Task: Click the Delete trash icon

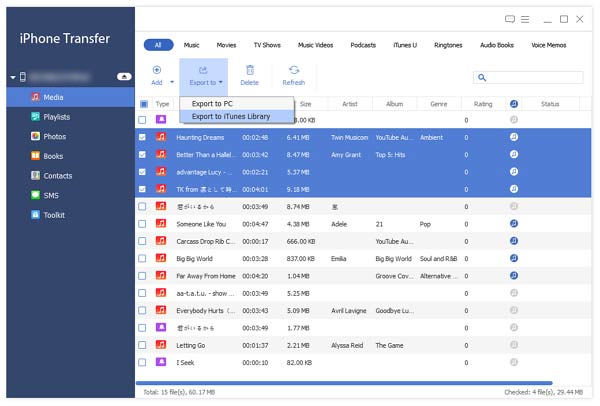Action: [250, 70]
